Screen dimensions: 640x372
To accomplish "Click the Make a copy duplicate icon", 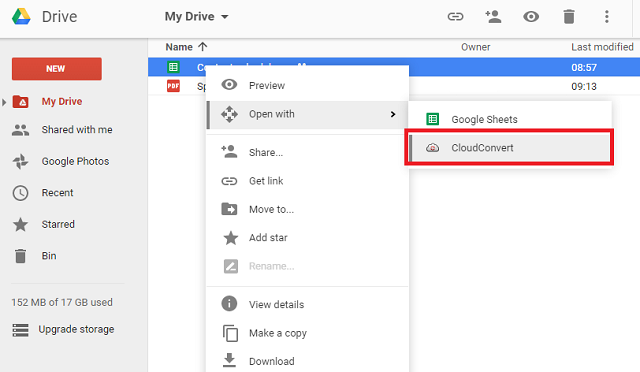I will click(x=230, y=333).
